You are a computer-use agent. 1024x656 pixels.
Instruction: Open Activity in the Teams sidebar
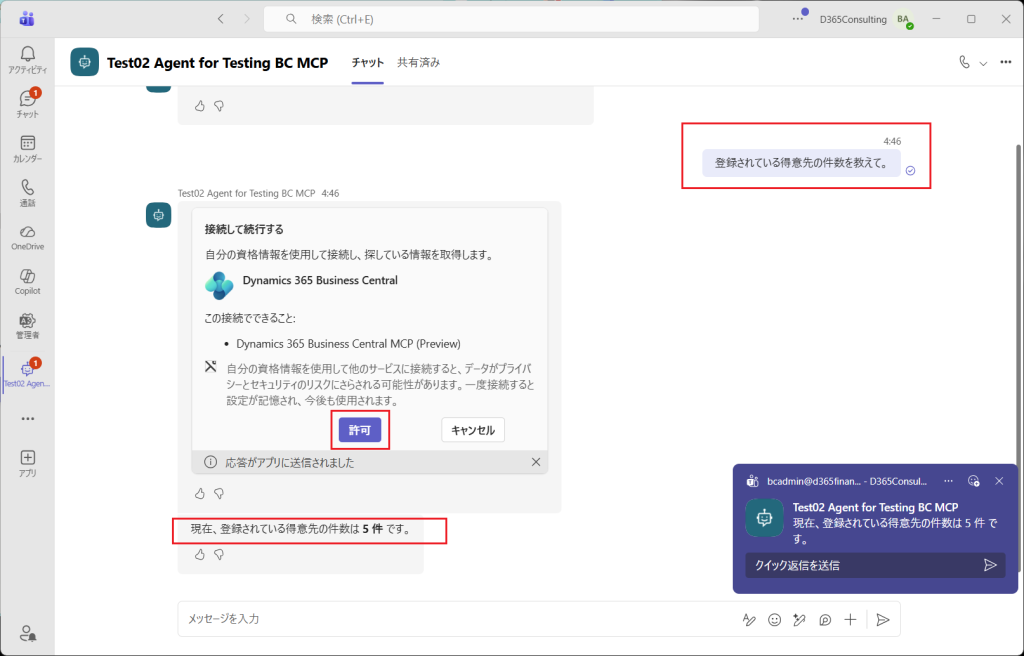pyautogui.click(x=27, y=59)
